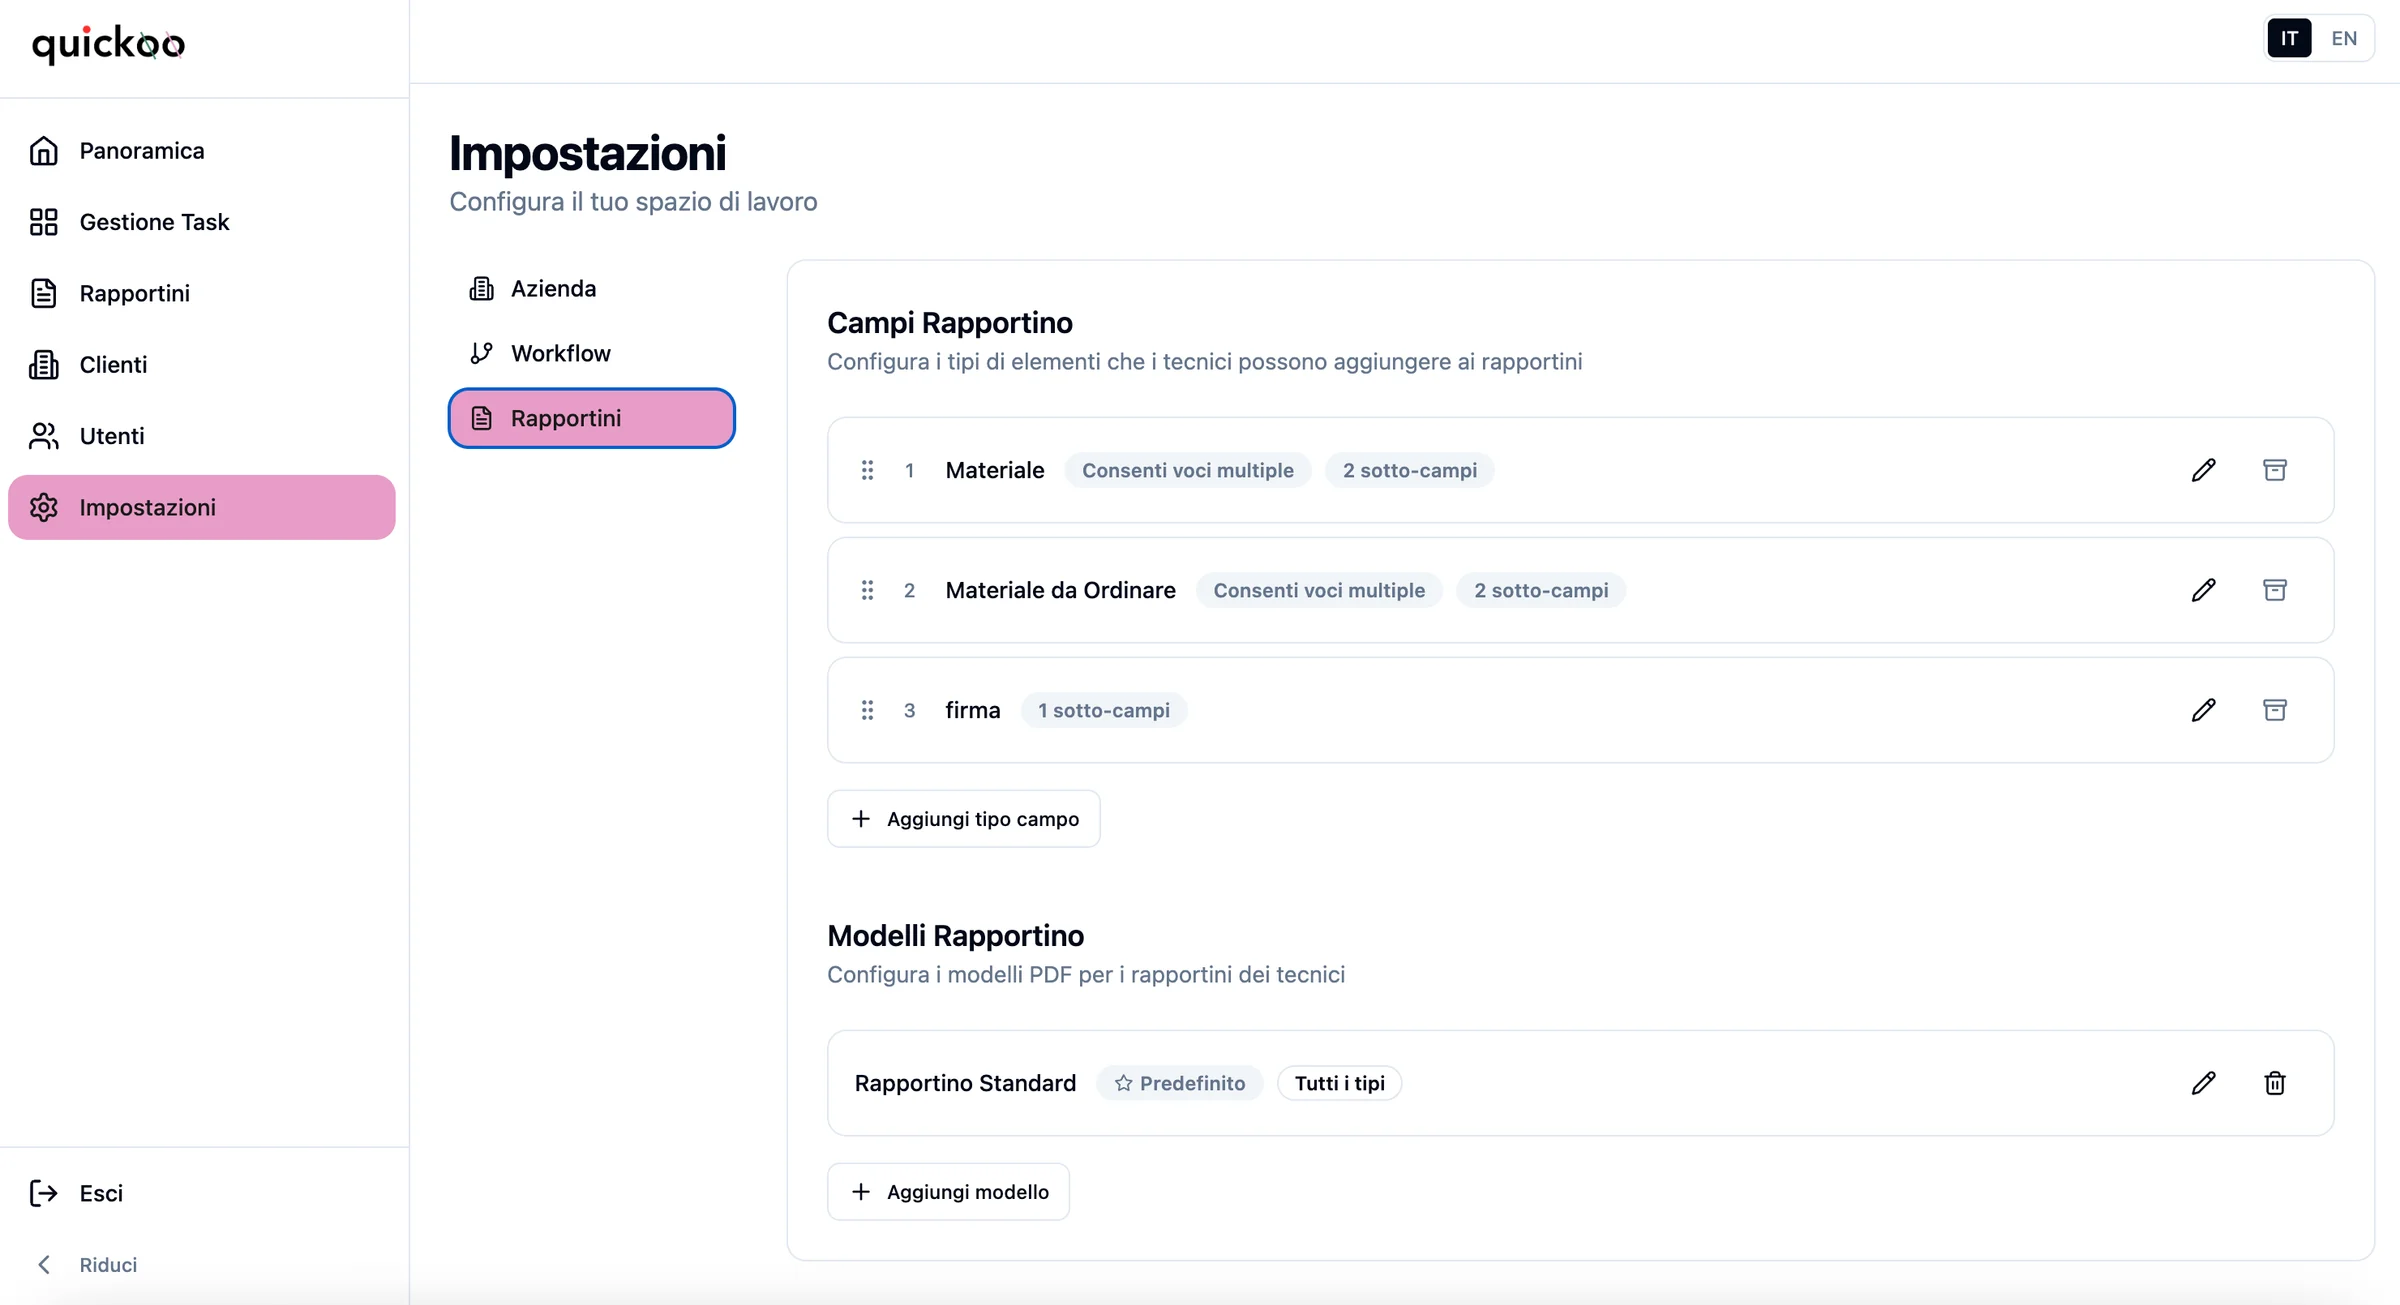Switch language to IT

pos(2289,38)
